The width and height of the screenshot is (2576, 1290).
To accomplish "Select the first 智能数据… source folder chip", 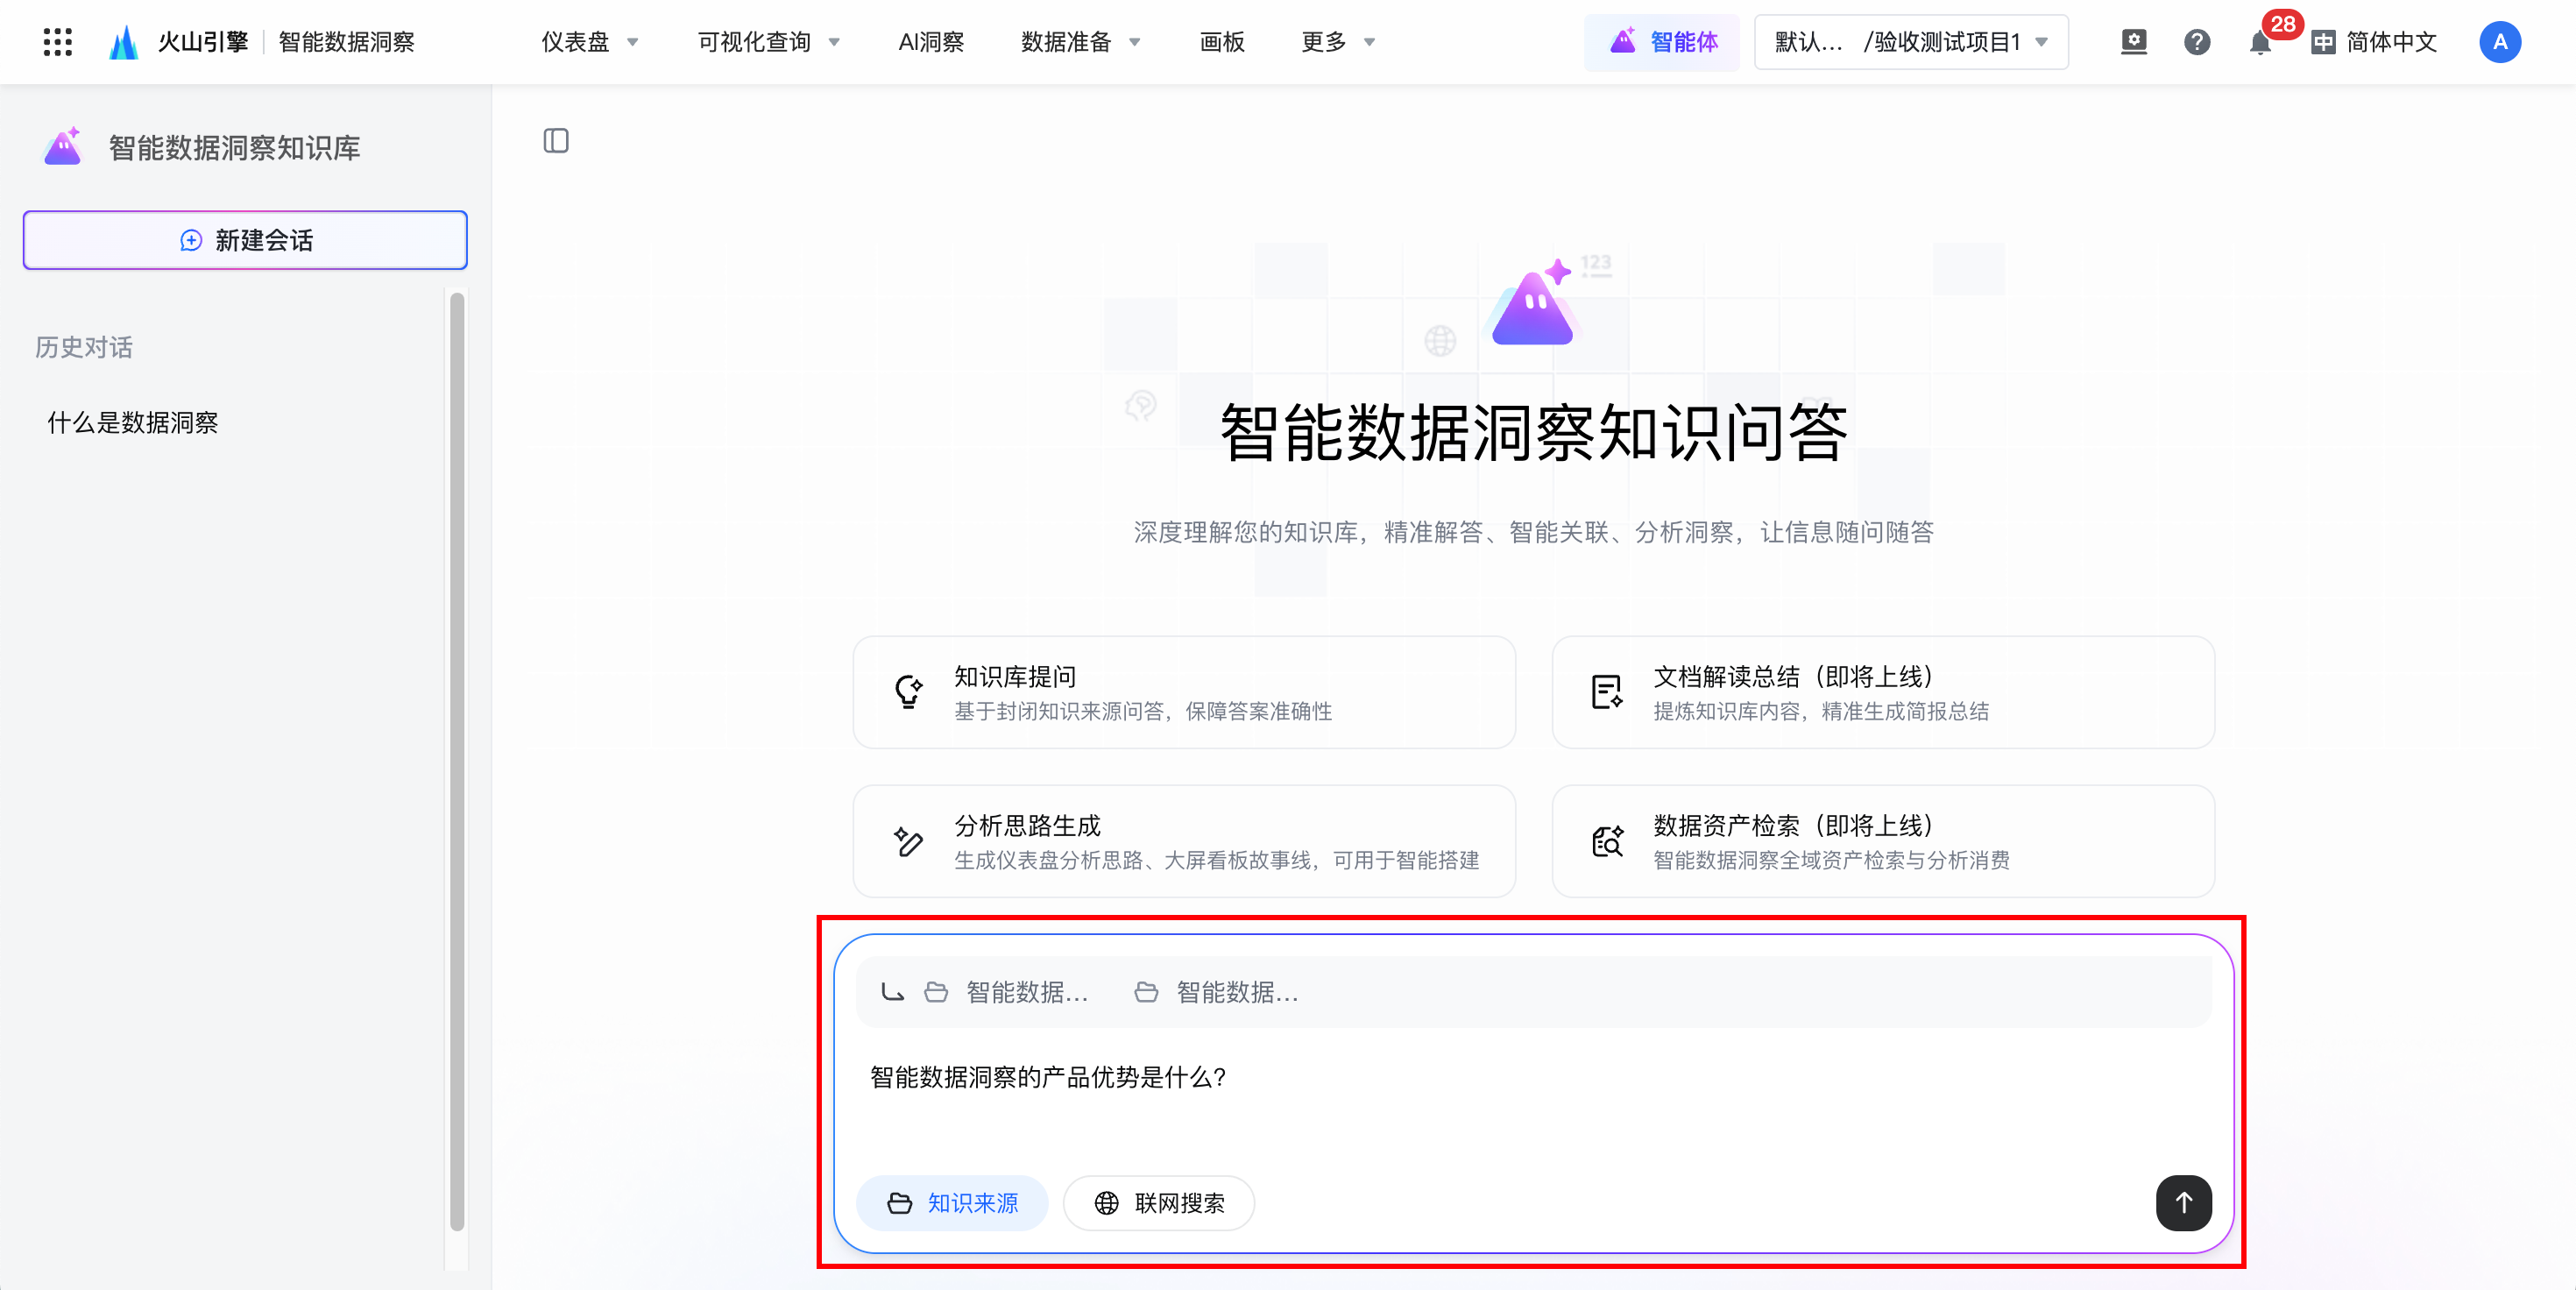I will 1008,992.
